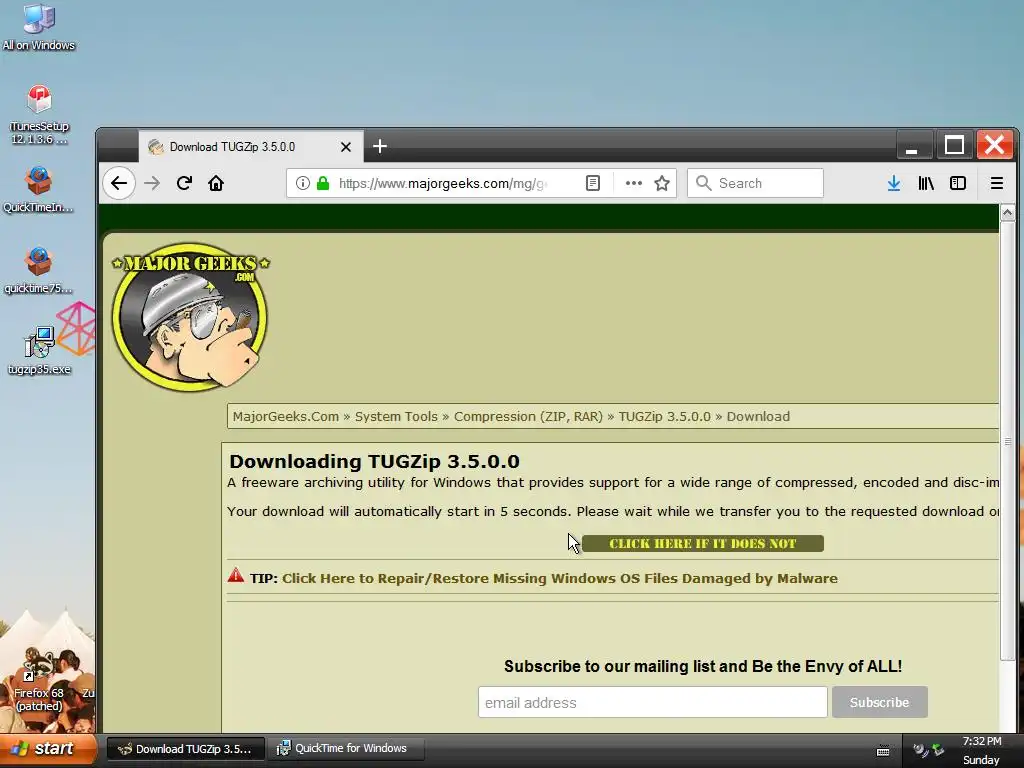1024x768 pixels.
Task: Open TUGZip 3.5.0.0 breadcrumb link
Action: [x=665, y=417]
